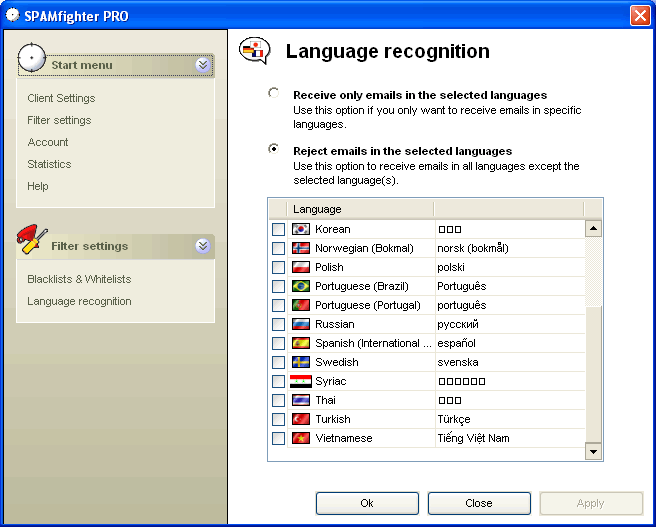Click the Vietnamese flag icon

pos(301,438)
